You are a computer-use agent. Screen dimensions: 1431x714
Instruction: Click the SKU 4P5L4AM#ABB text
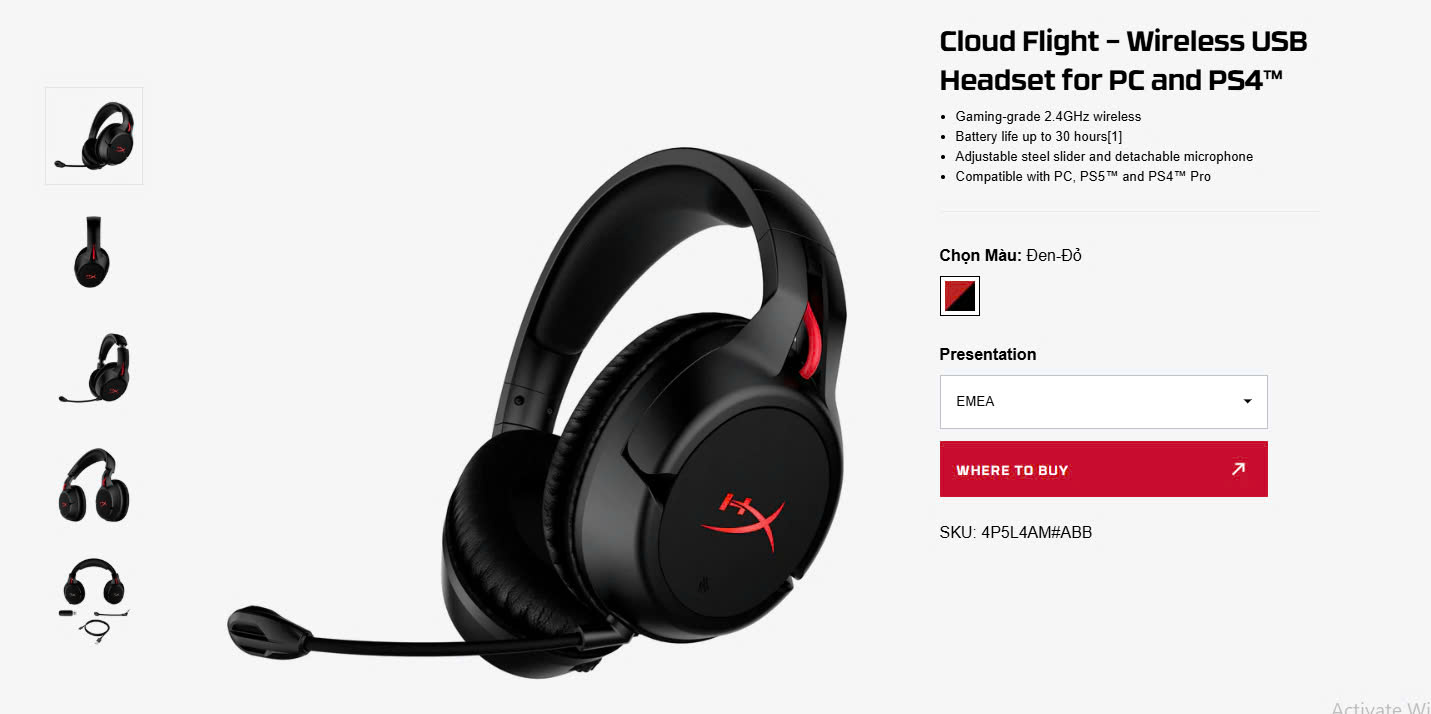[x=1016, y=532]
